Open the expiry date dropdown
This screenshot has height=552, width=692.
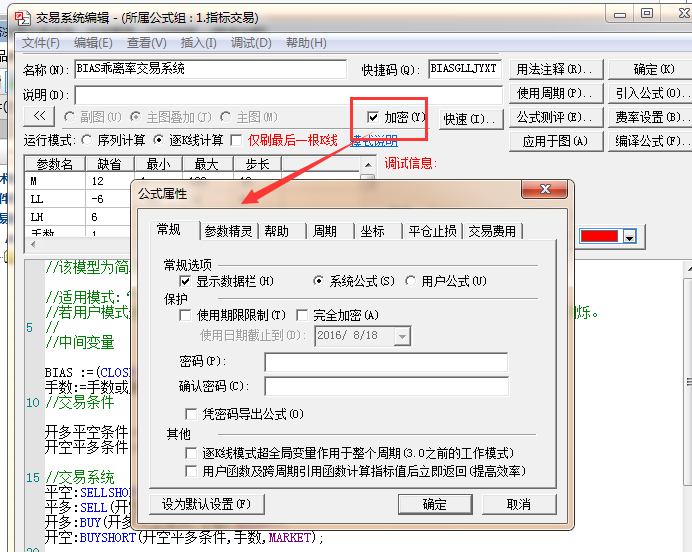coord(401,336)
